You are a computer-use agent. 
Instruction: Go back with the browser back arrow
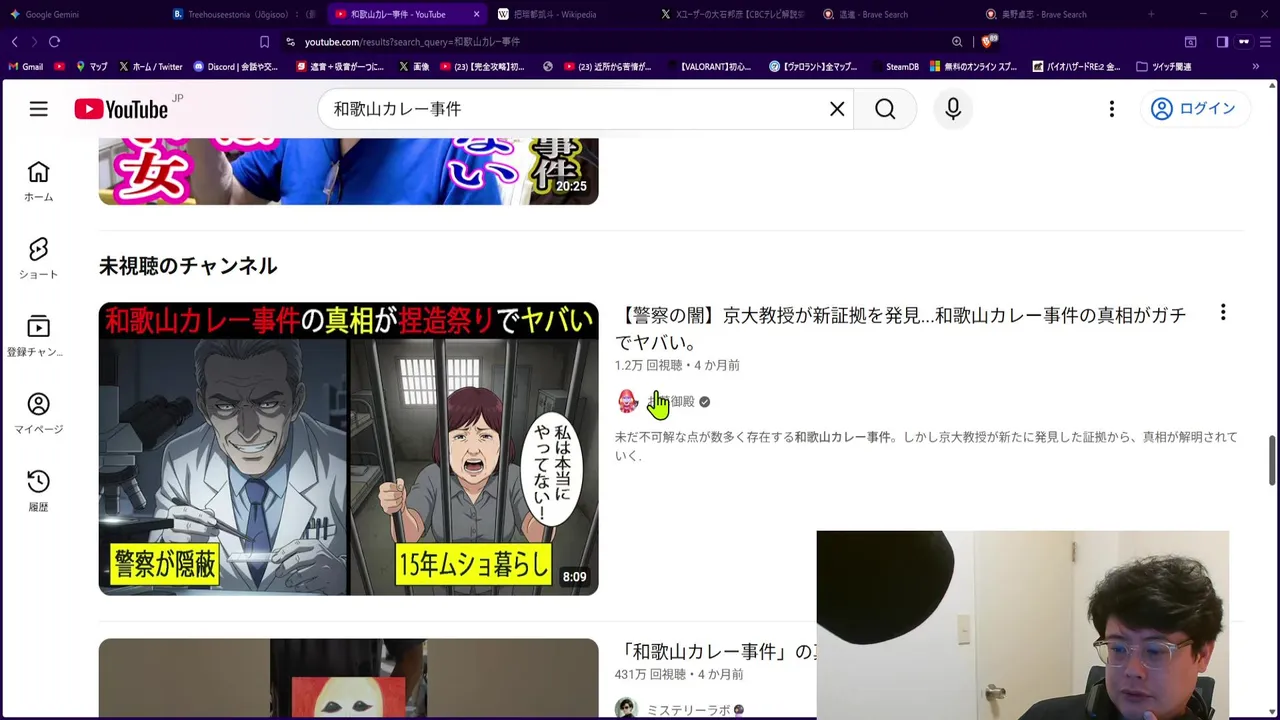coord(14,42)
